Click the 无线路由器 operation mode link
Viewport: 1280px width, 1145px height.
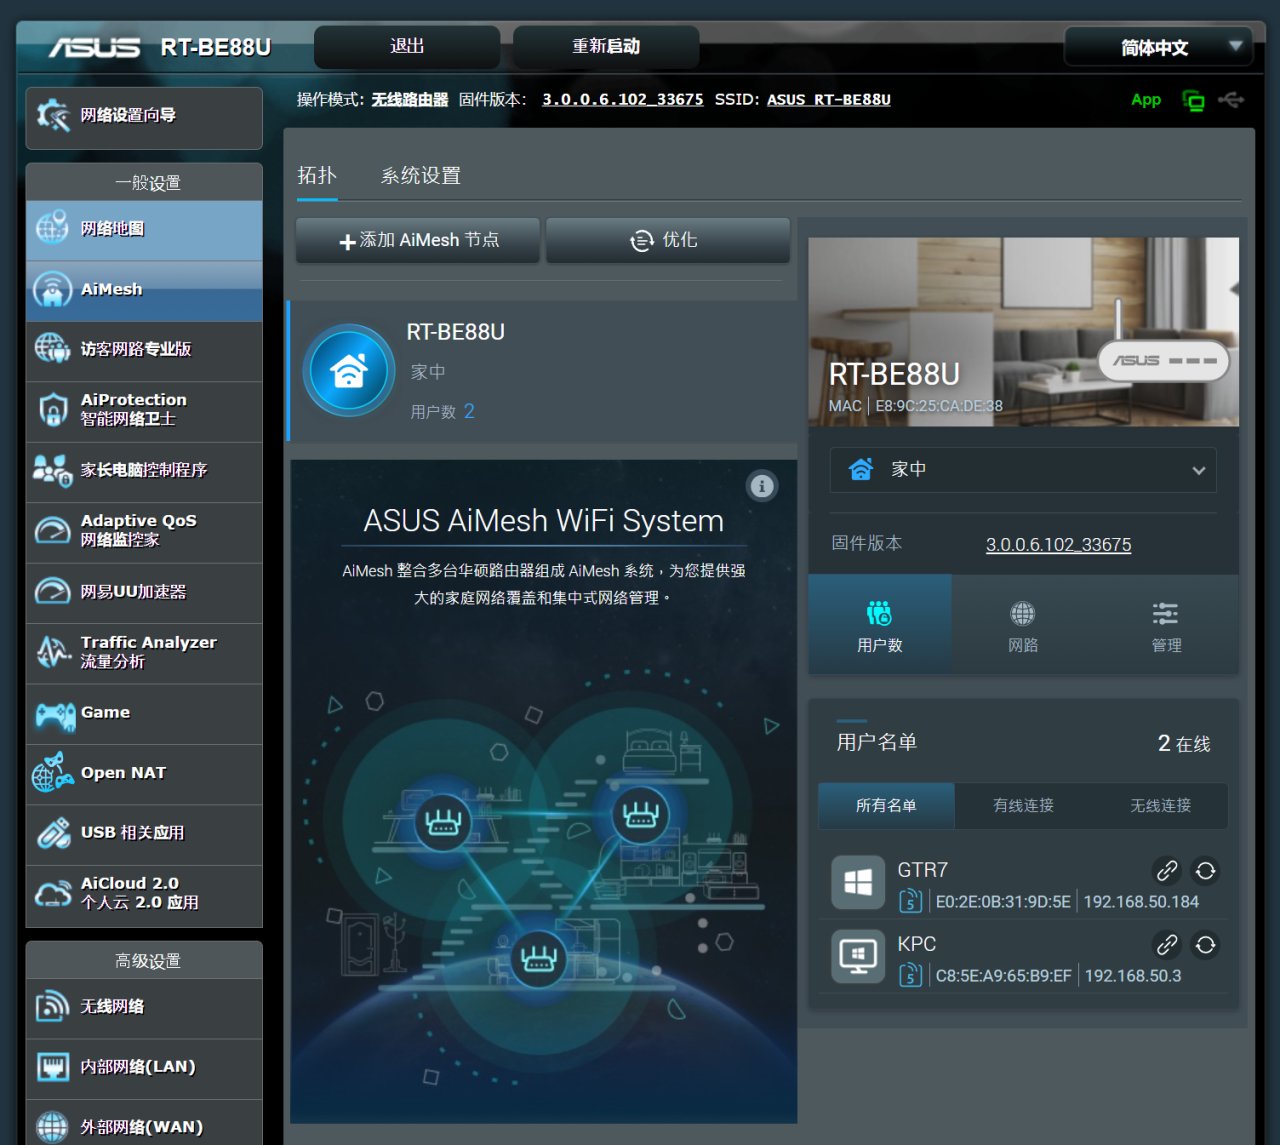[410, 100]
